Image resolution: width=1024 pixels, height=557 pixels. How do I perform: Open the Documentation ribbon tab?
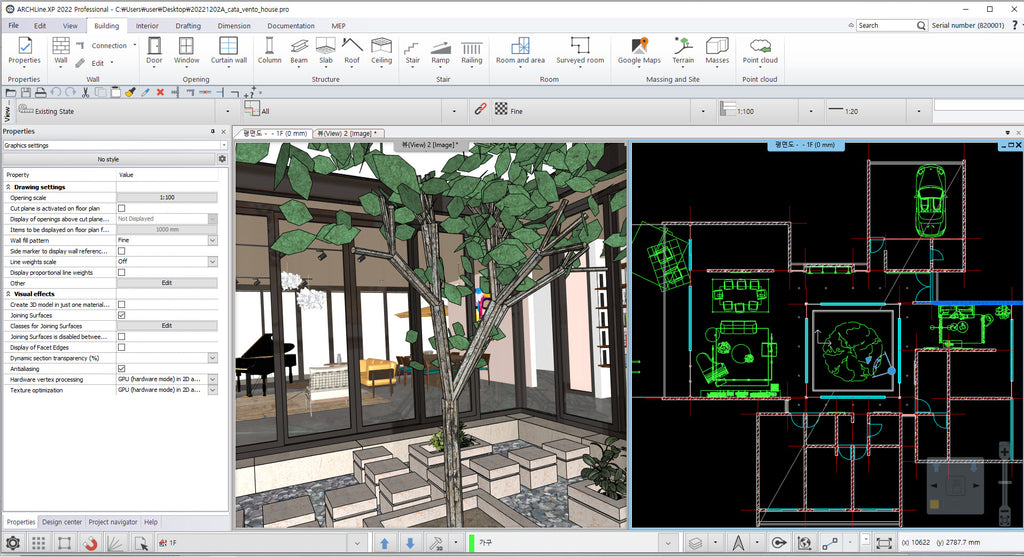[x=291, y=26]
